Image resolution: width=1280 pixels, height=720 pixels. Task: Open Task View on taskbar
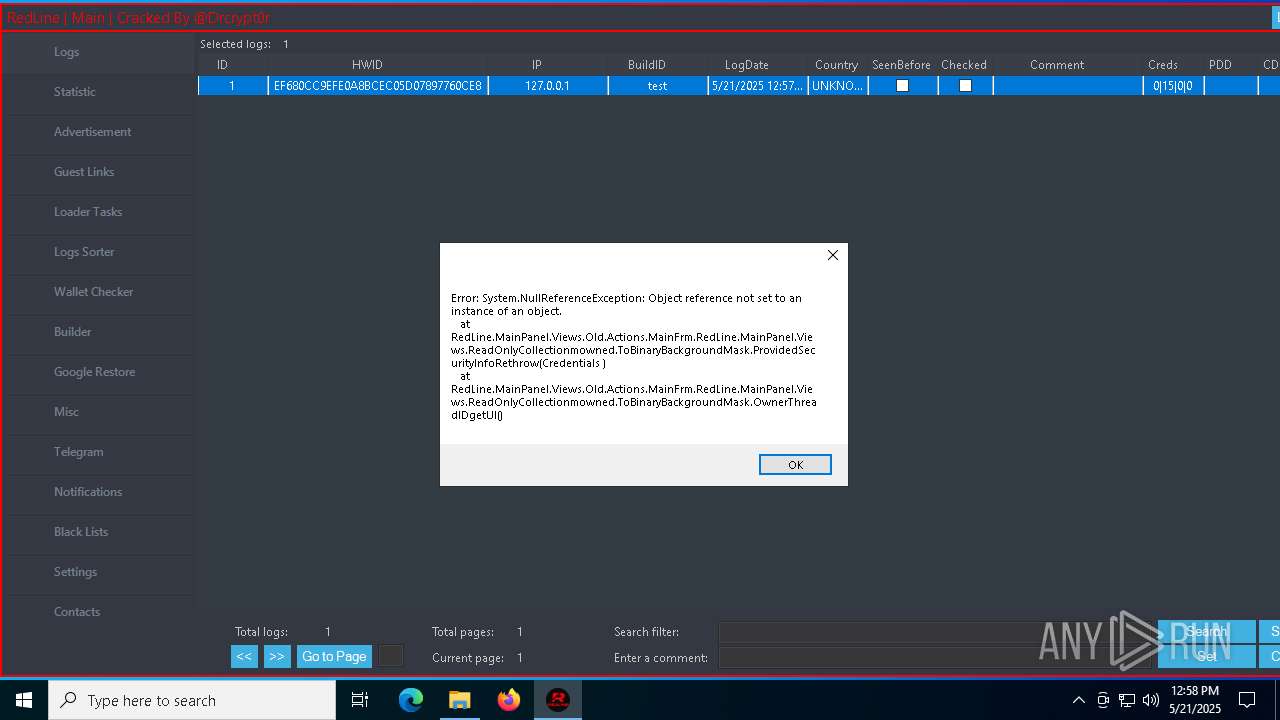pyautogui.click(x=361, y=700)
